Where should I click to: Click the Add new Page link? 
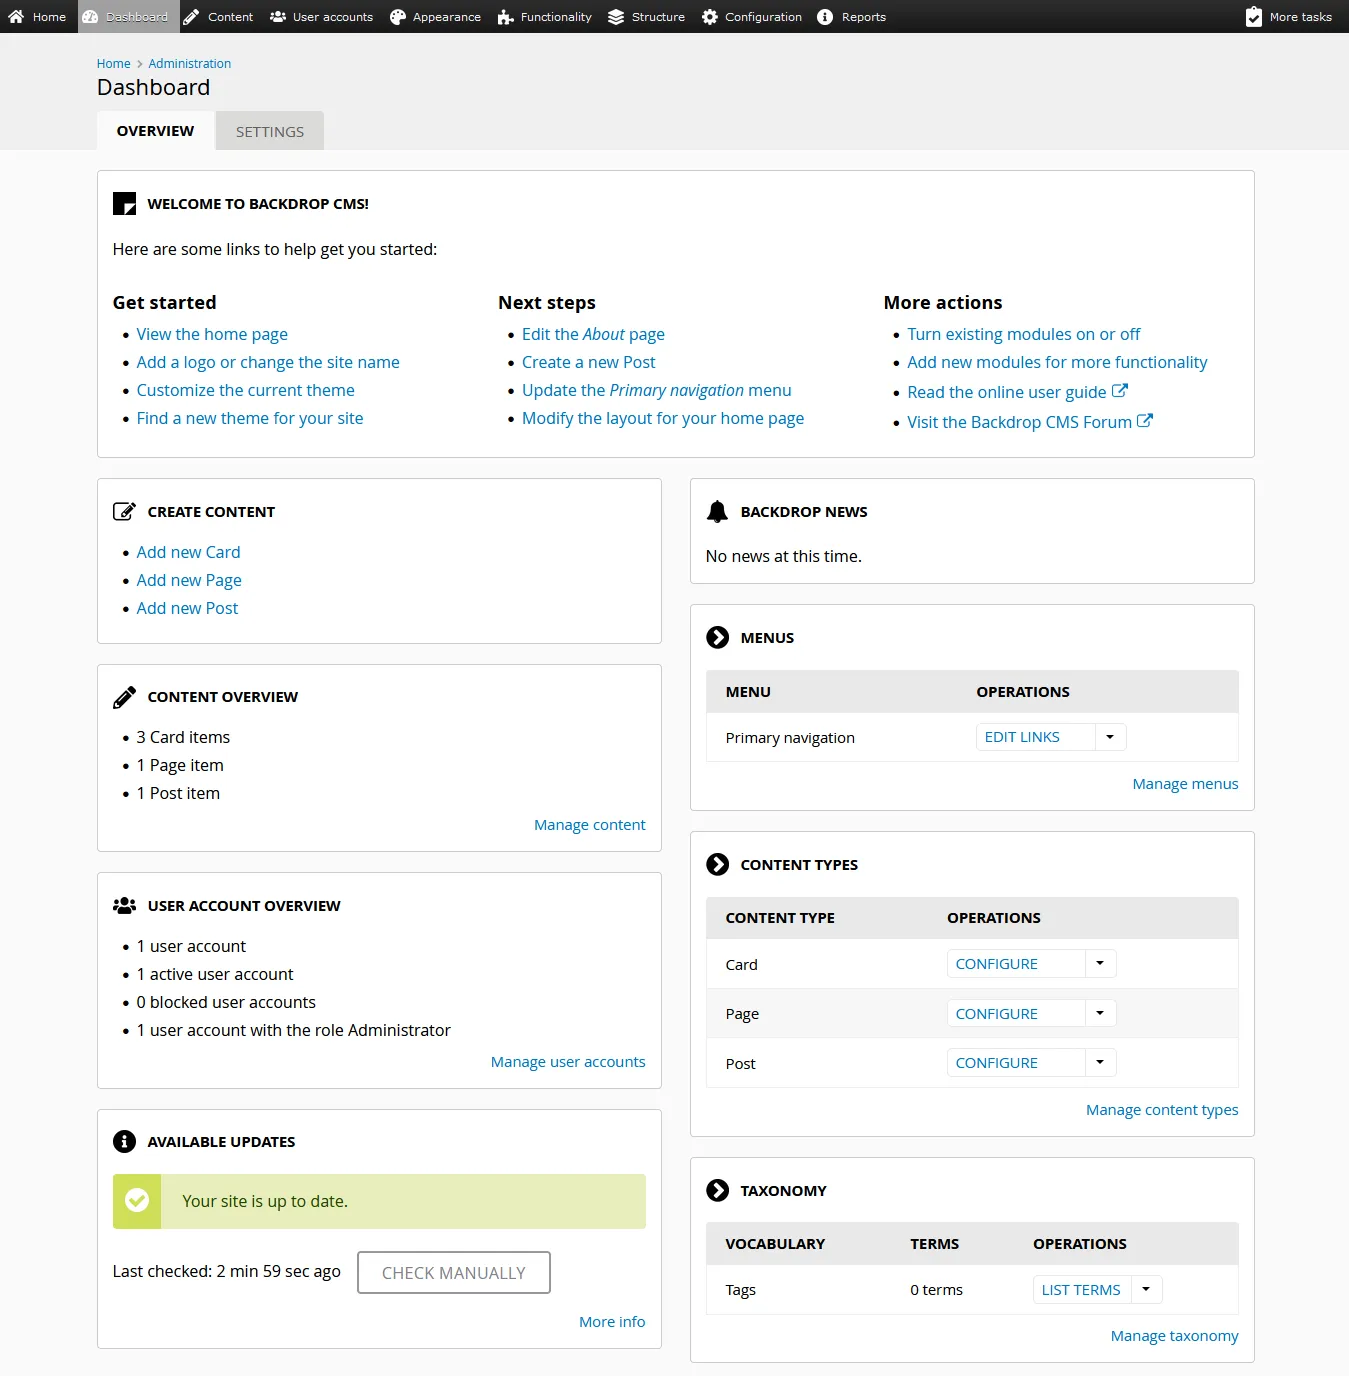pyautogui.click(x=189, y=580)
